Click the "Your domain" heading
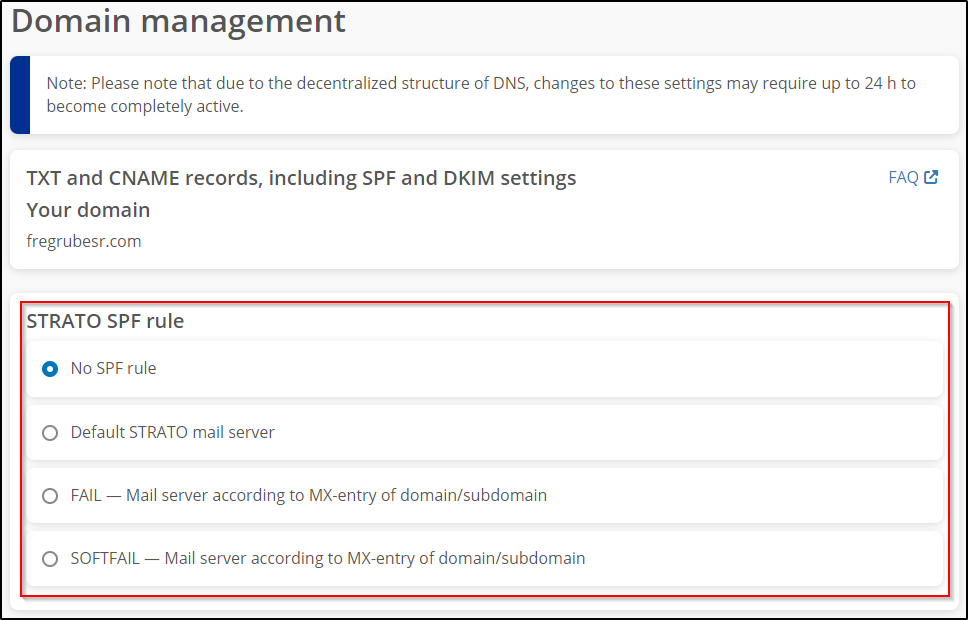Image resolution: width=968 pixels, height=620 pixels. [x=88, y=210]
